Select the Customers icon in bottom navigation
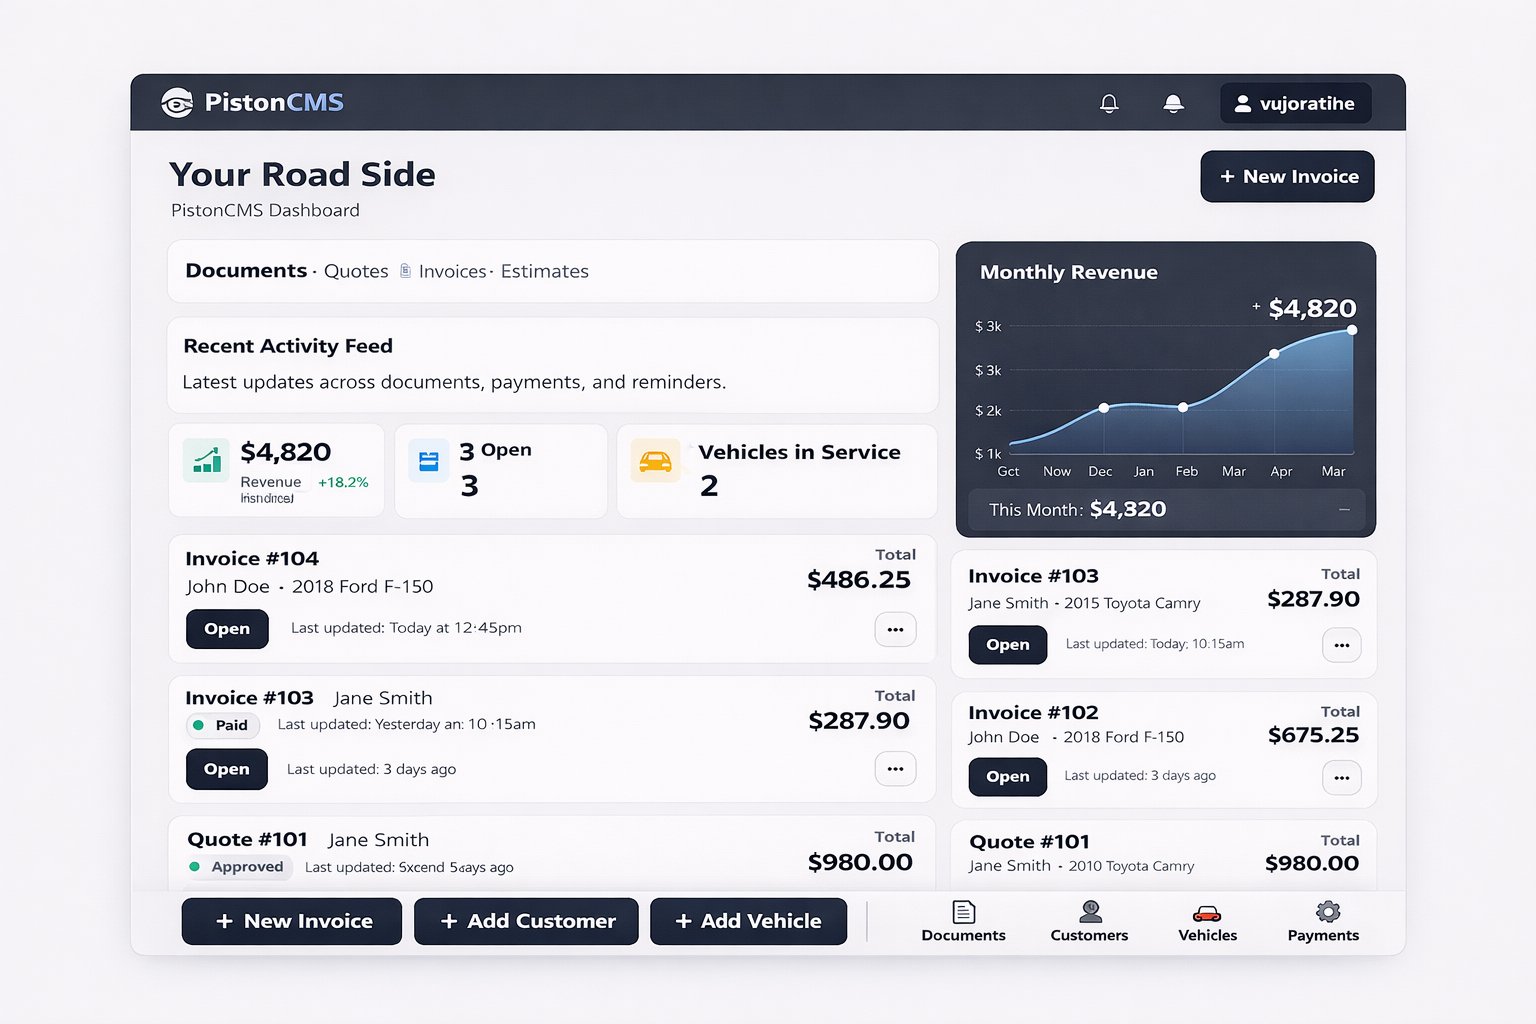1536x1024 pixels. click(x=1089, y=911)
